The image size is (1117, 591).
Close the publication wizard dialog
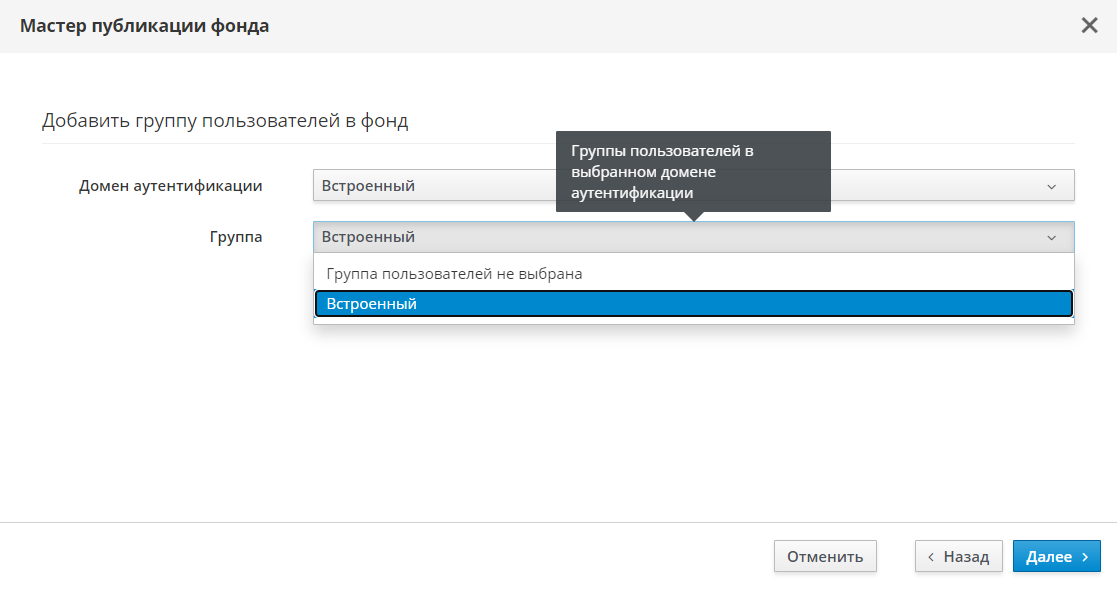pyautogui.click(x=1089, y=26)
